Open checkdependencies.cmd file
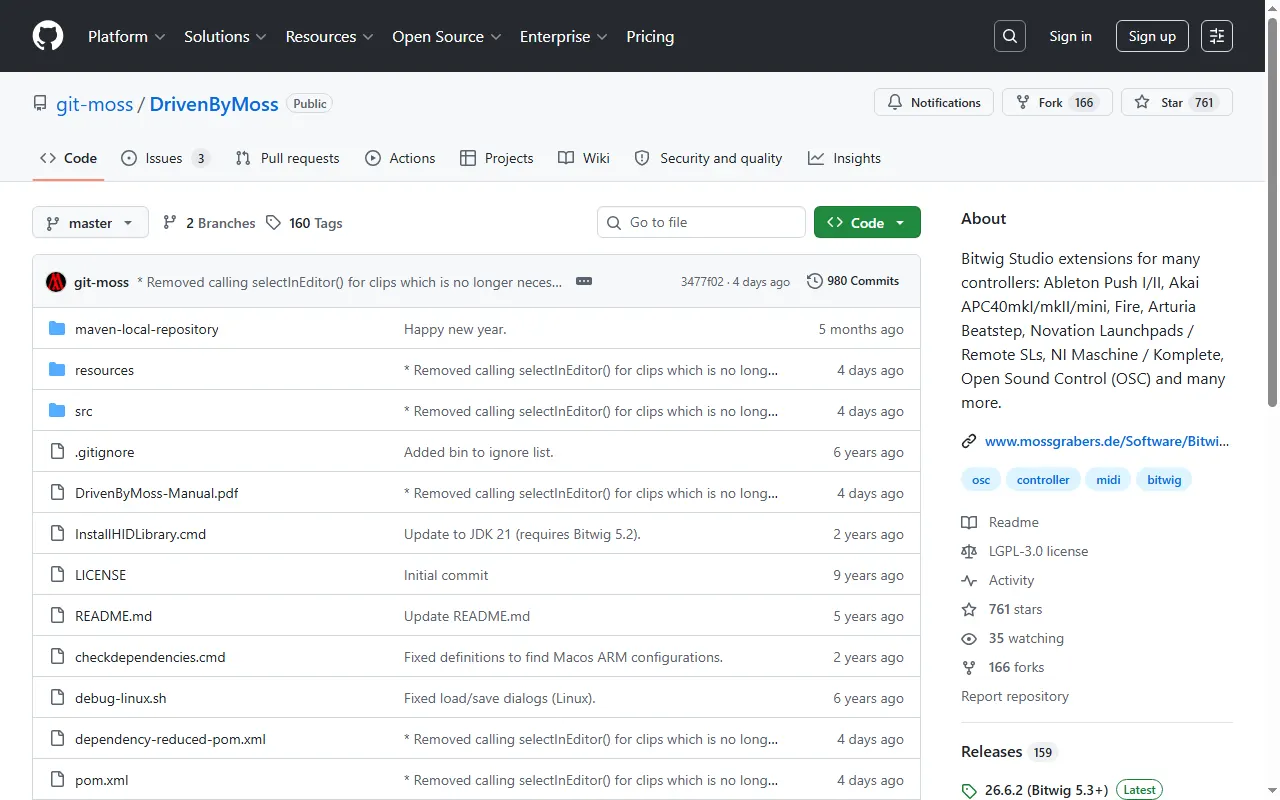The image size is (1280, 800). (150, 657)
